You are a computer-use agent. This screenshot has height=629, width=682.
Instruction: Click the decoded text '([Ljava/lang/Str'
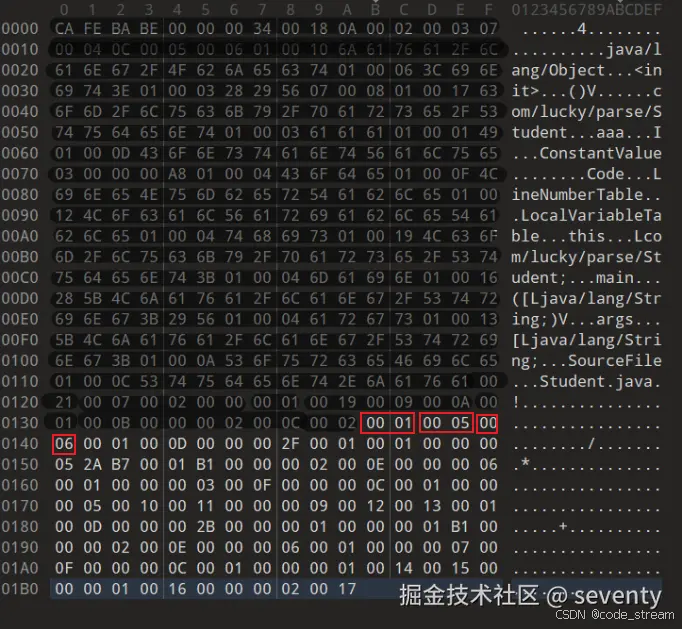[x=587, y=298]
